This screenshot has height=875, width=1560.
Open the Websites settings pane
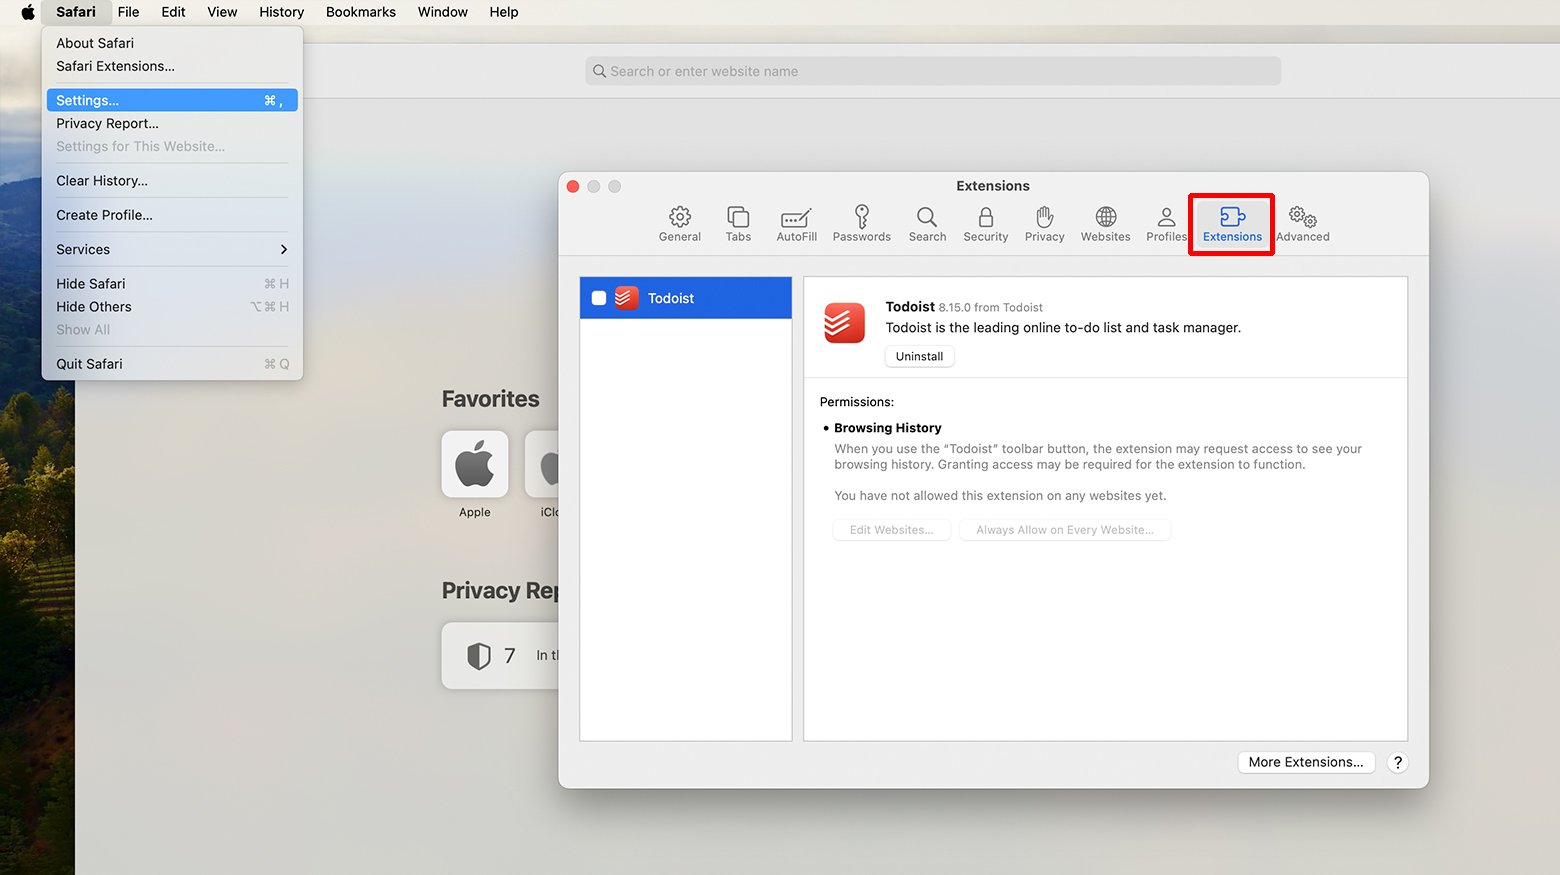click(1105, 223)
